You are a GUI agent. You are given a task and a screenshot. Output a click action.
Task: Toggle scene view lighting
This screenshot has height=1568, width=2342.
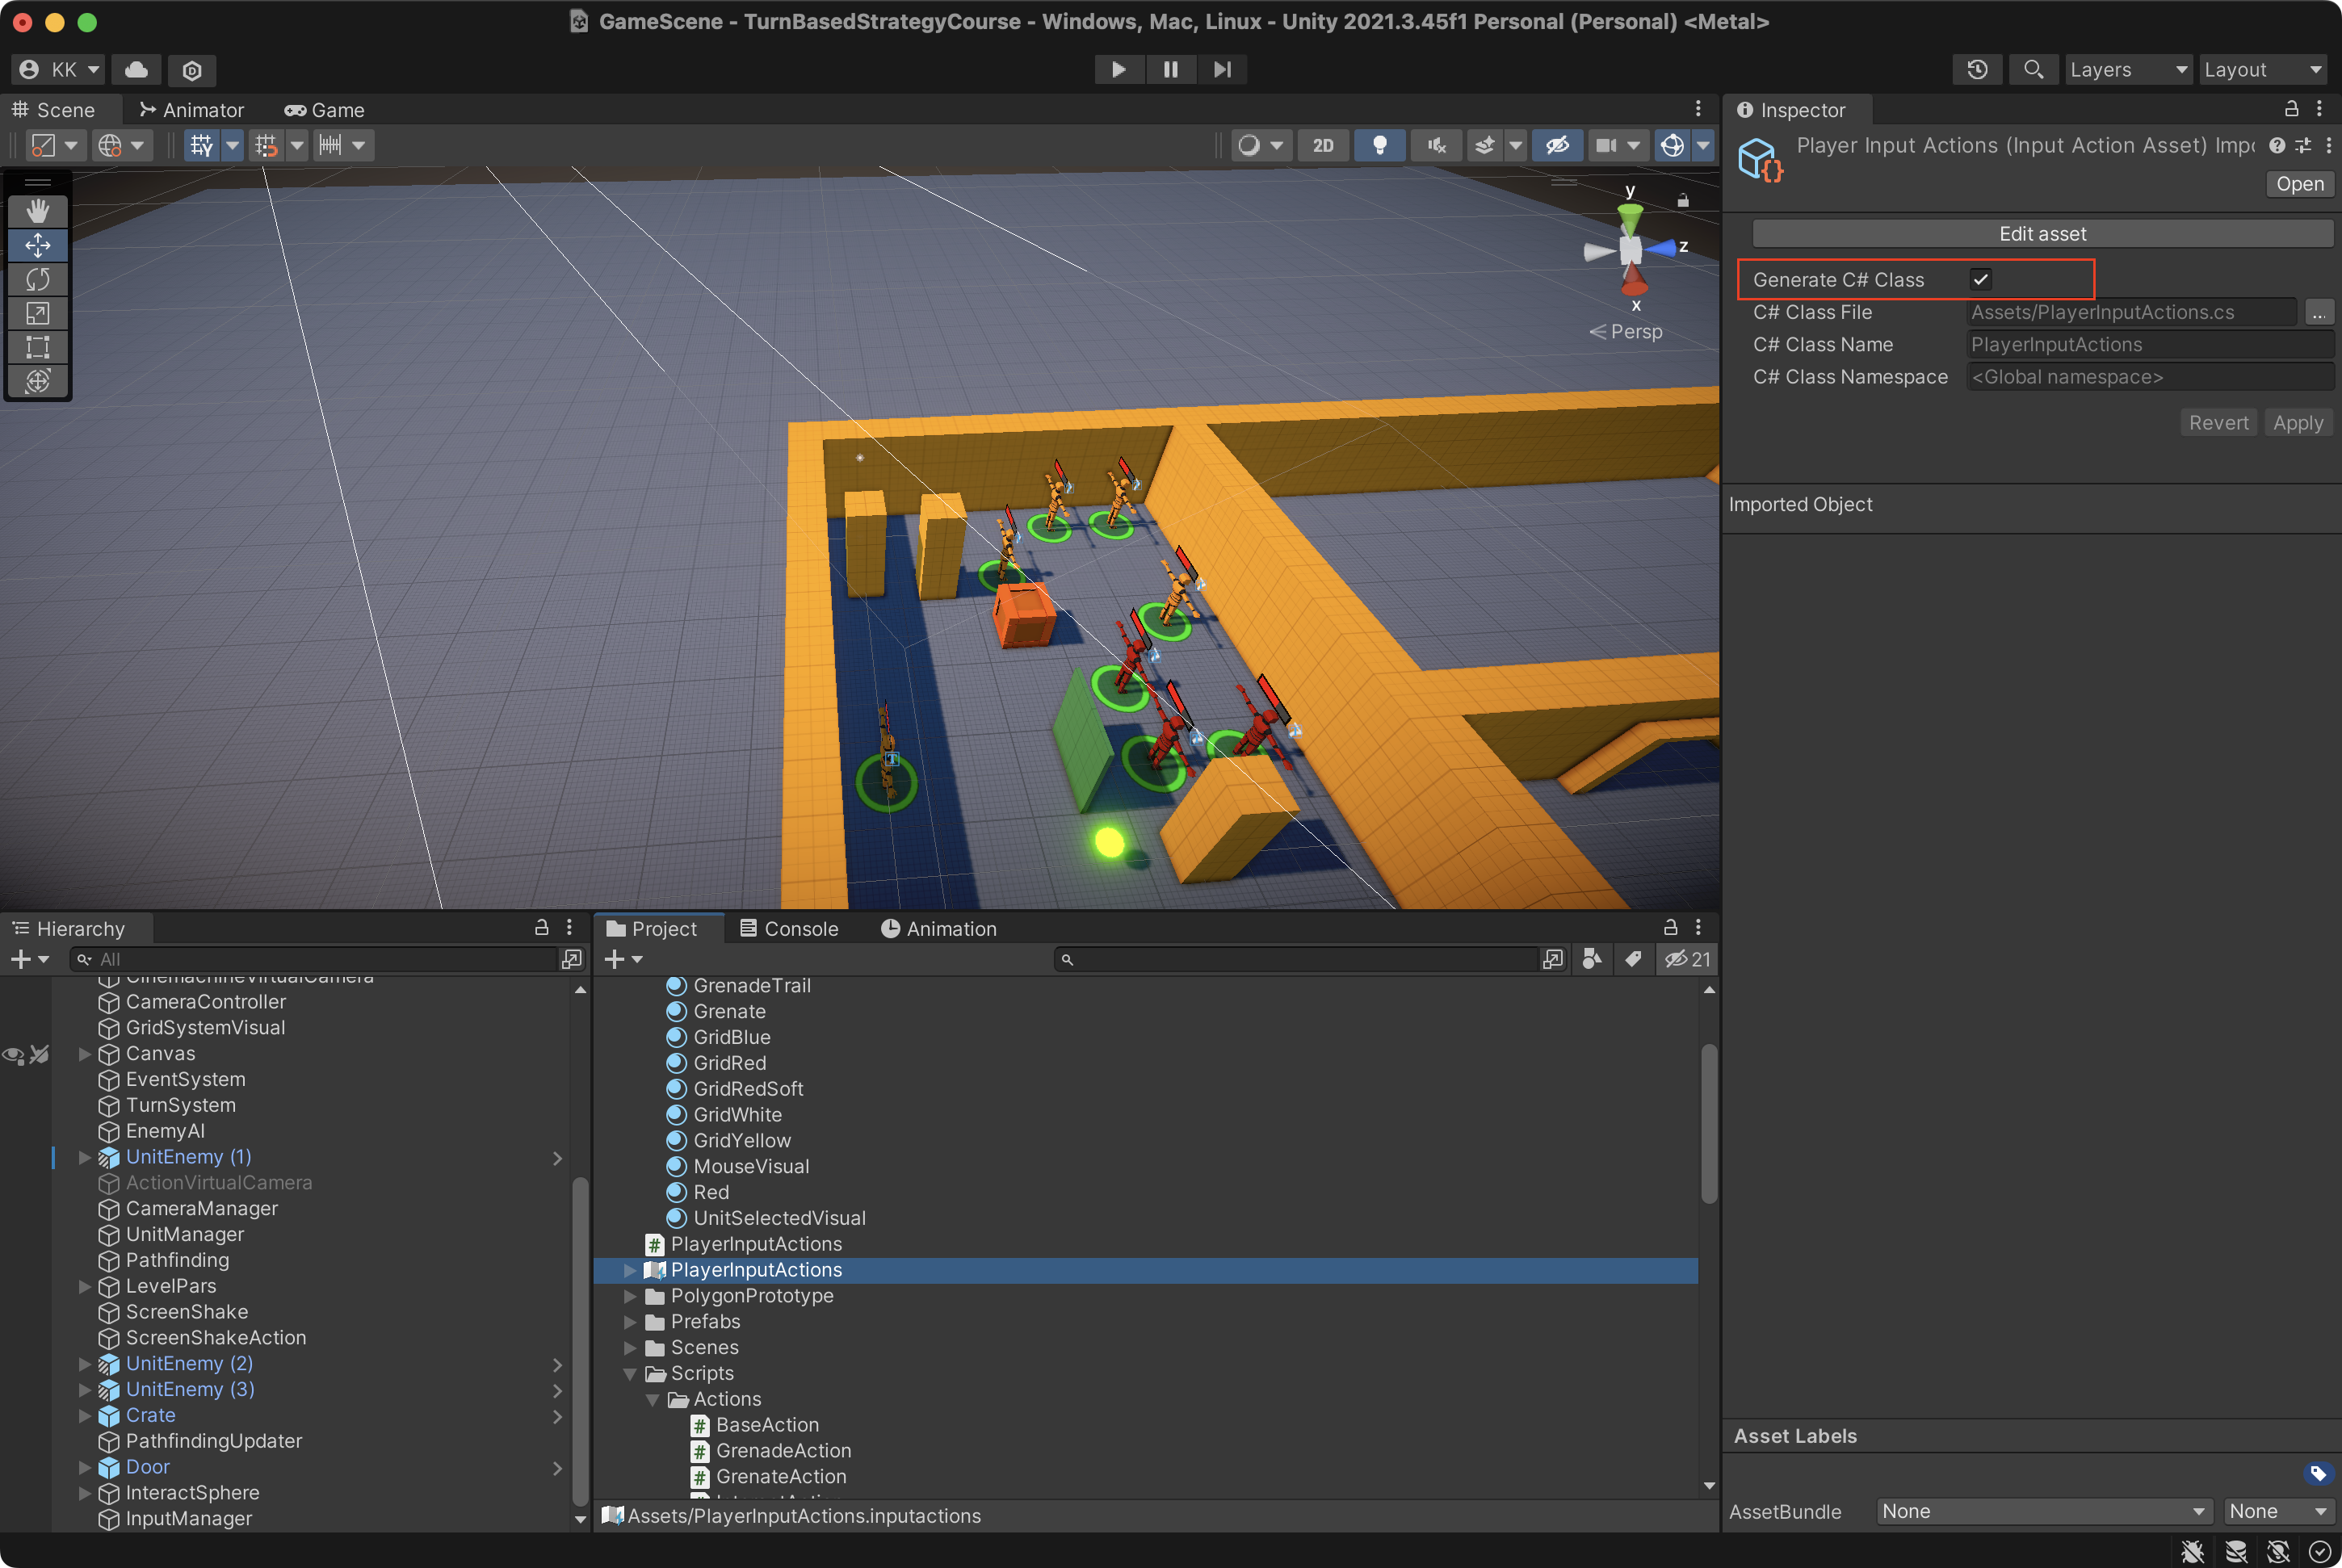coord(1381,145)
